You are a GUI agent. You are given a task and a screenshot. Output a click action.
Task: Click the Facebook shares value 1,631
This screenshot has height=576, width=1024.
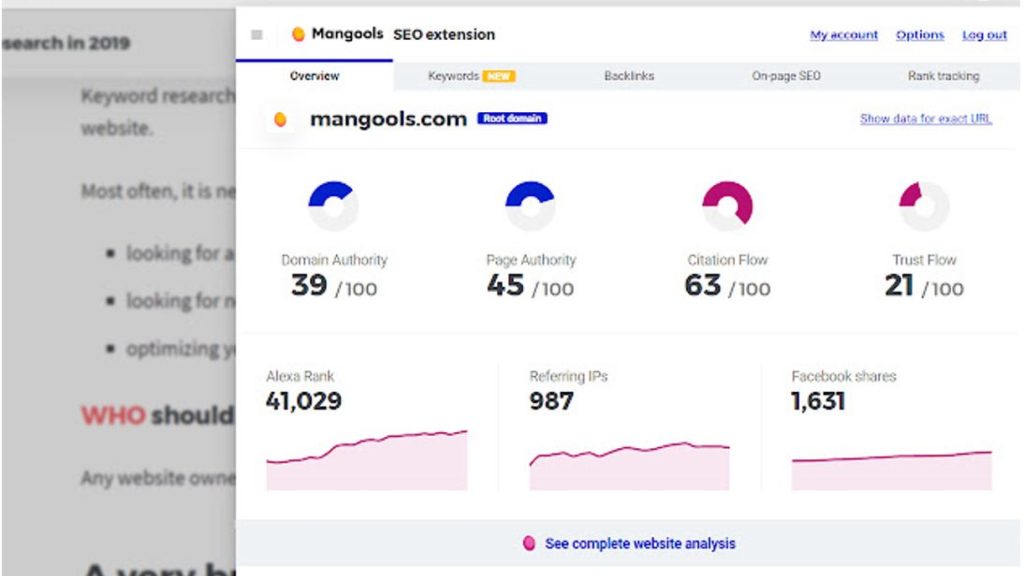[818, 401]
